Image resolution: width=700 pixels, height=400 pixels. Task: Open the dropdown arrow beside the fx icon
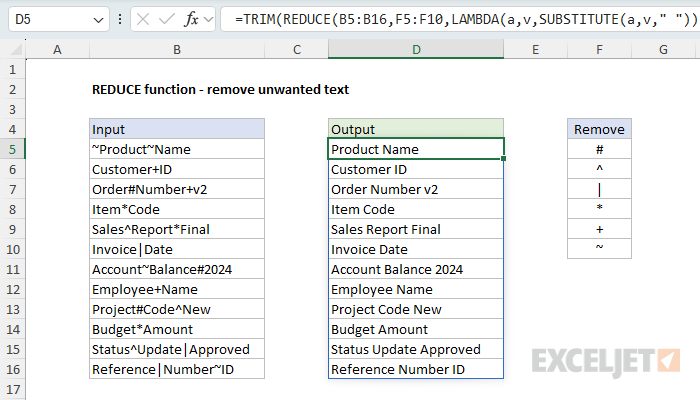(x=208, y=19)
